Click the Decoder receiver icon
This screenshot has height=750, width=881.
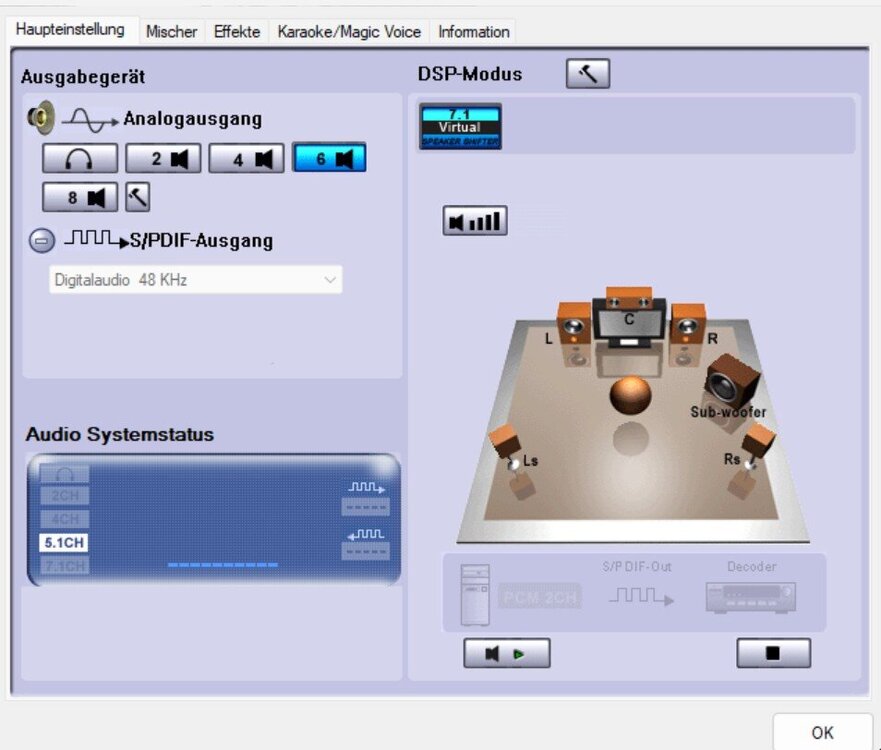[x=751, y=598]
